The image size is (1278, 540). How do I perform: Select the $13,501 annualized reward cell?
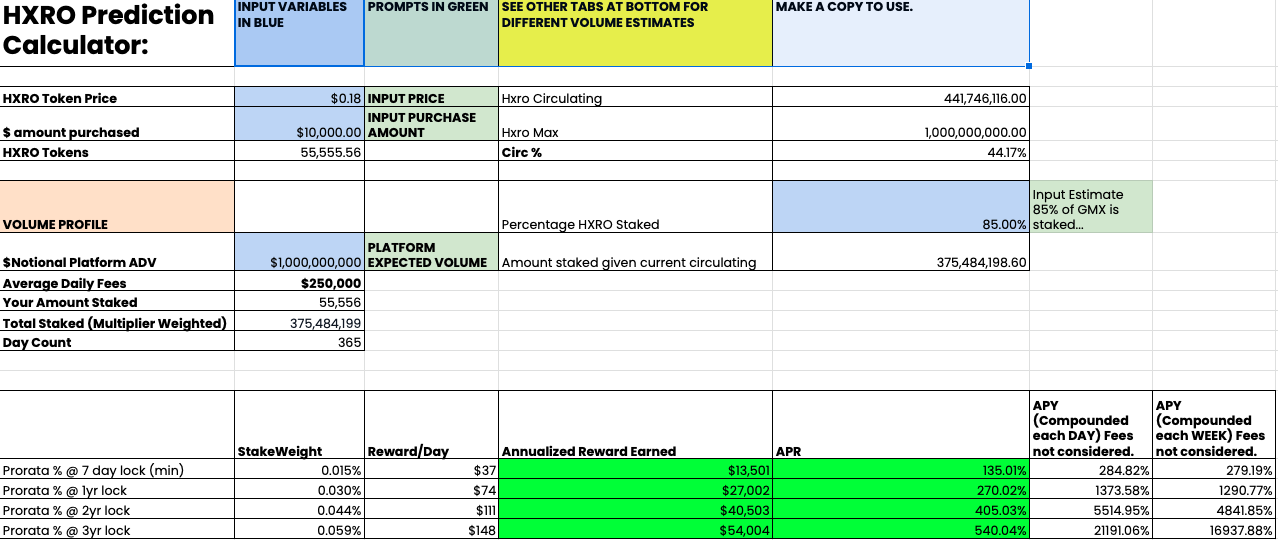[635, 470]
